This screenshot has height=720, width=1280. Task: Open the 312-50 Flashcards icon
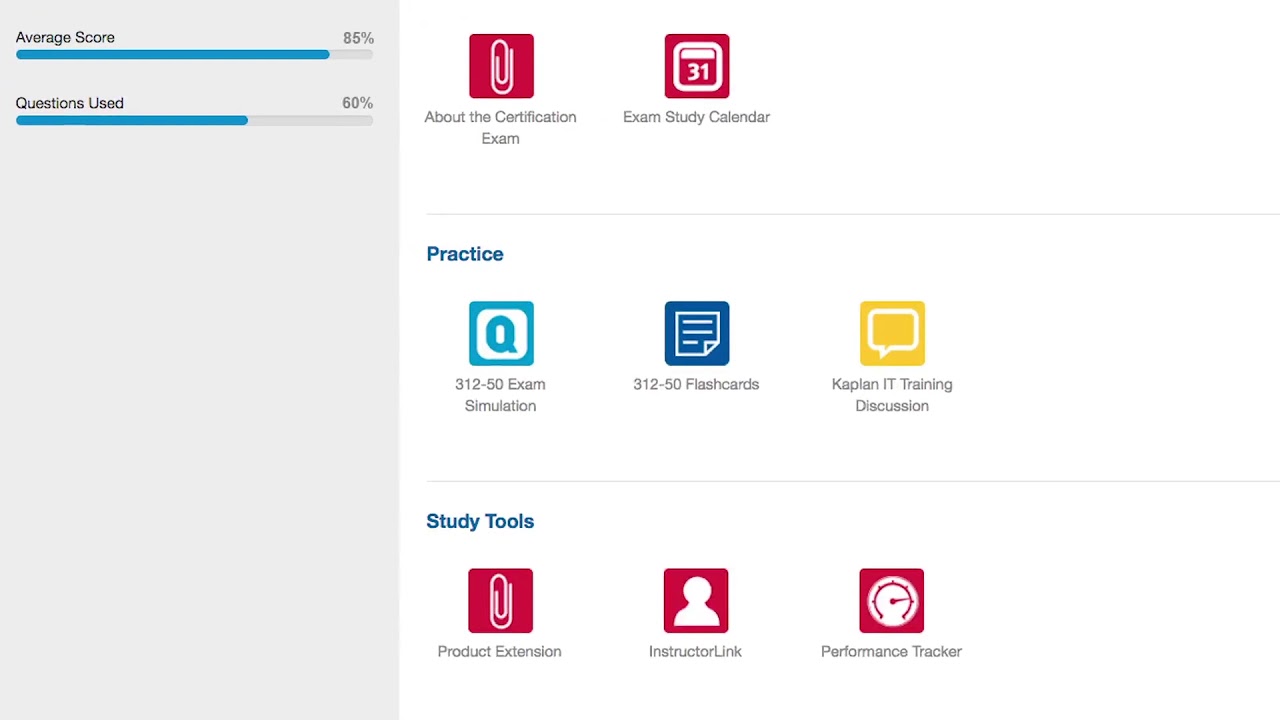(697, 333)
